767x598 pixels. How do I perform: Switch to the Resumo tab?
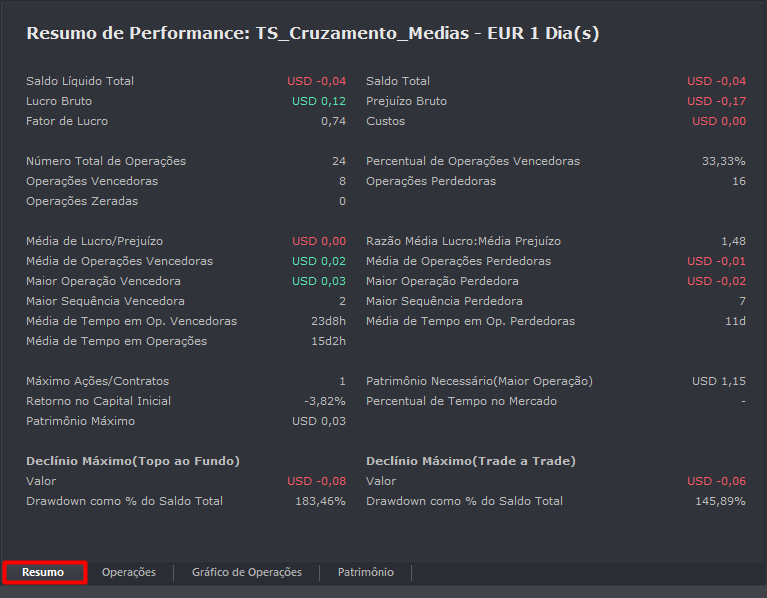(43, 572)
